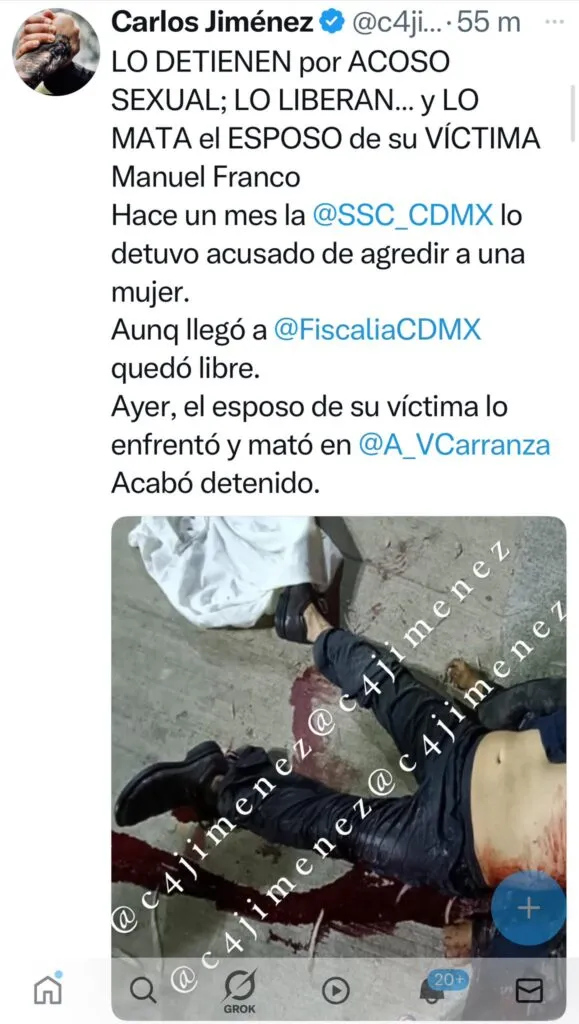The width and height of the screenshot is (579, 1024).
Task: Tap the blue compose plus button
Action: point(528,908)
